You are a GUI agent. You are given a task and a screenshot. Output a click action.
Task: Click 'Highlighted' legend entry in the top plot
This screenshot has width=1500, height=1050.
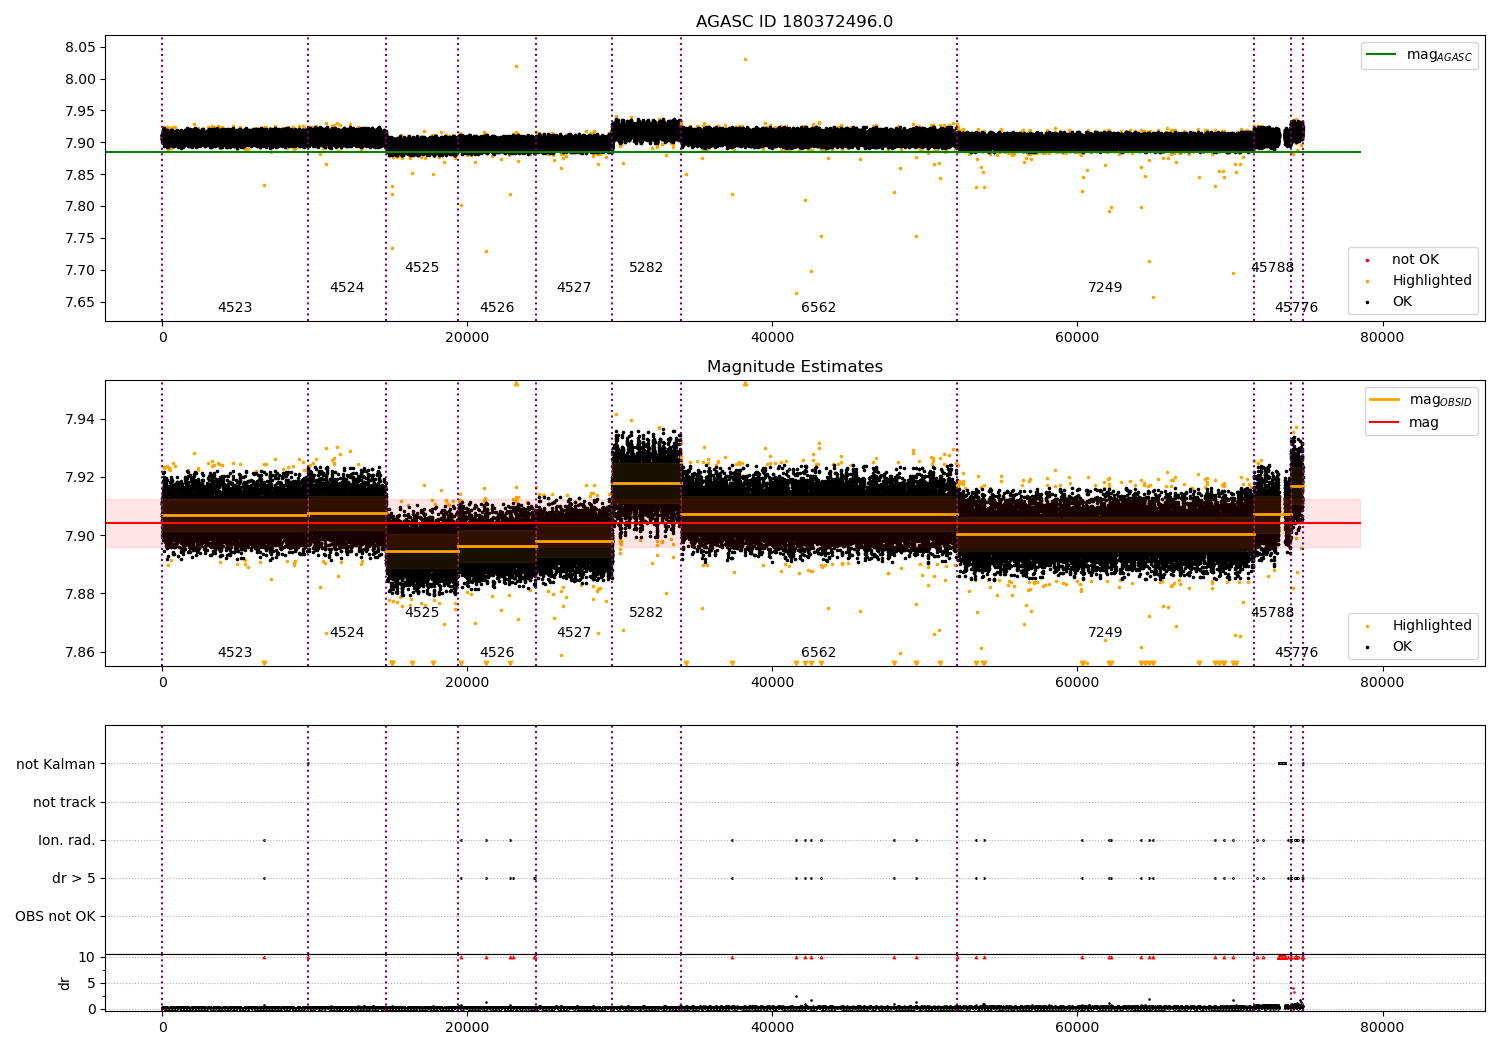point(1420,281)
